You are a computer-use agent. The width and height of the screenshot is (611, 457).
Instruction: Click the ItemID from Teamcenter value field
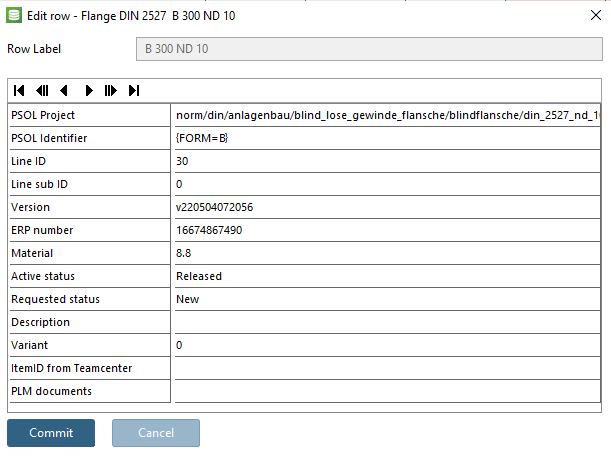tap(387, 368)
